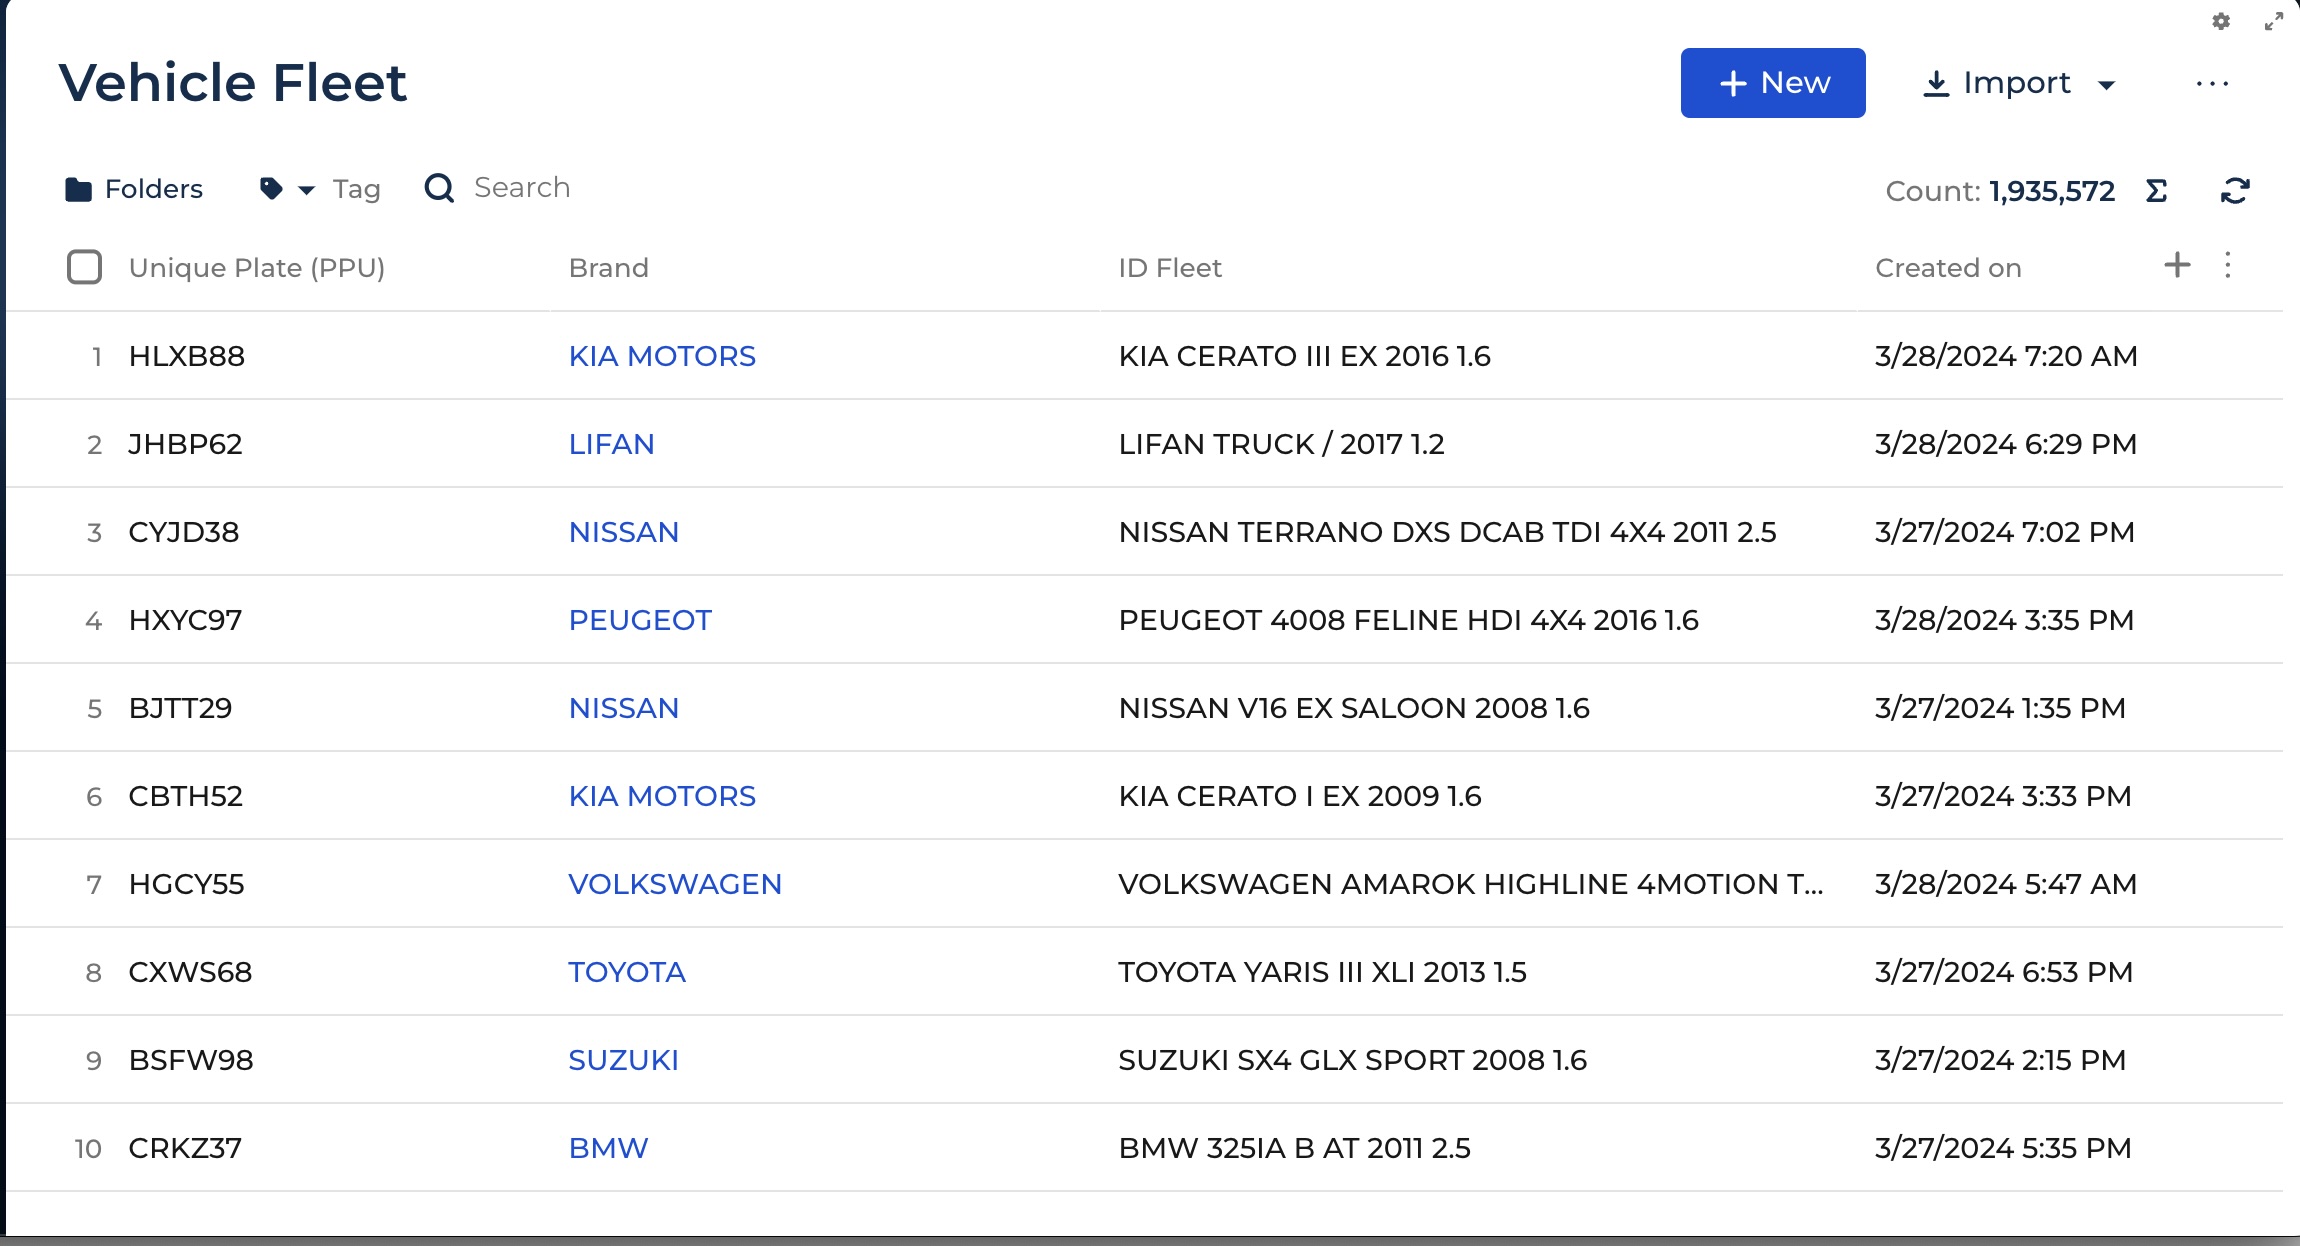The width and height of the screenshot is (2300, 1246).
Task: Select plate HXYC97
Action: coord(185,620)
